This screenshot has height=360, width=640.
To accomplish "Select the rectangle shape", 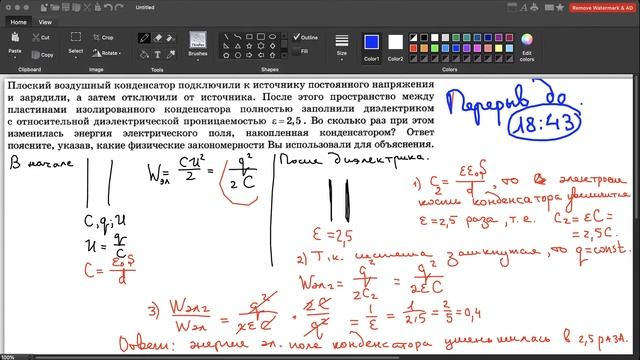I will [x=249, y=37].
